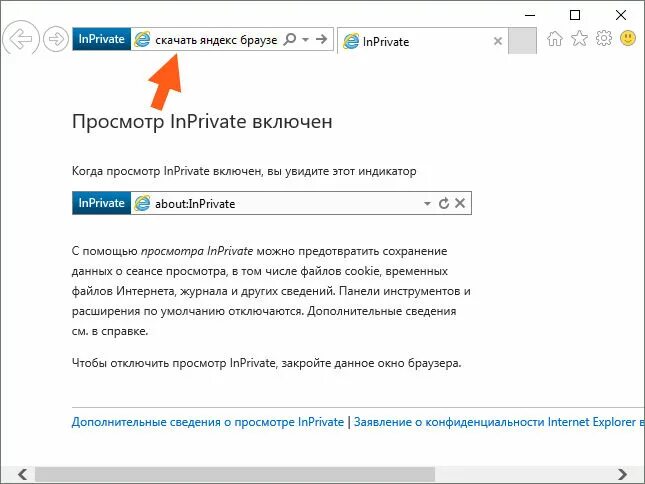645x484 pixels.
Task: Close the InPrivate tab
Action: click(x=498, y=41)
